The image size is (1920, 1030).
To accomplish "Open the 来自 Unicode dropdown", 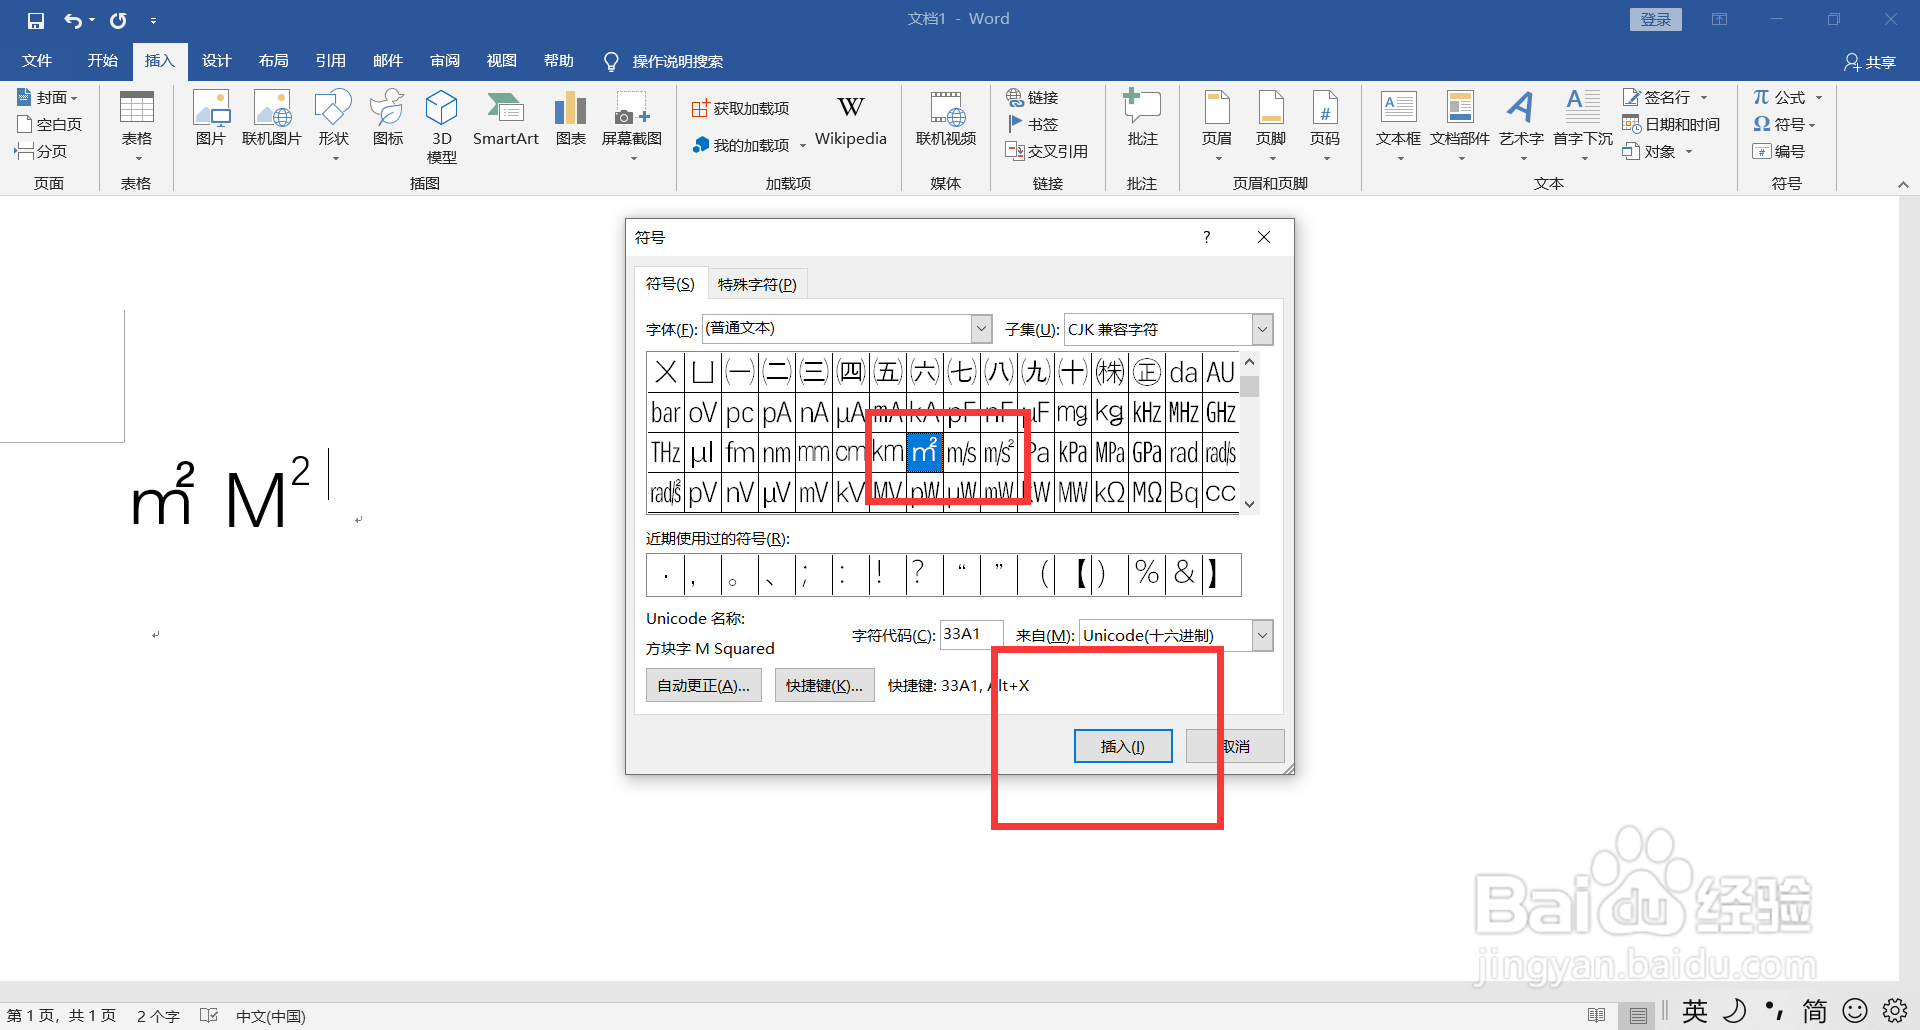I will 1262,635.
